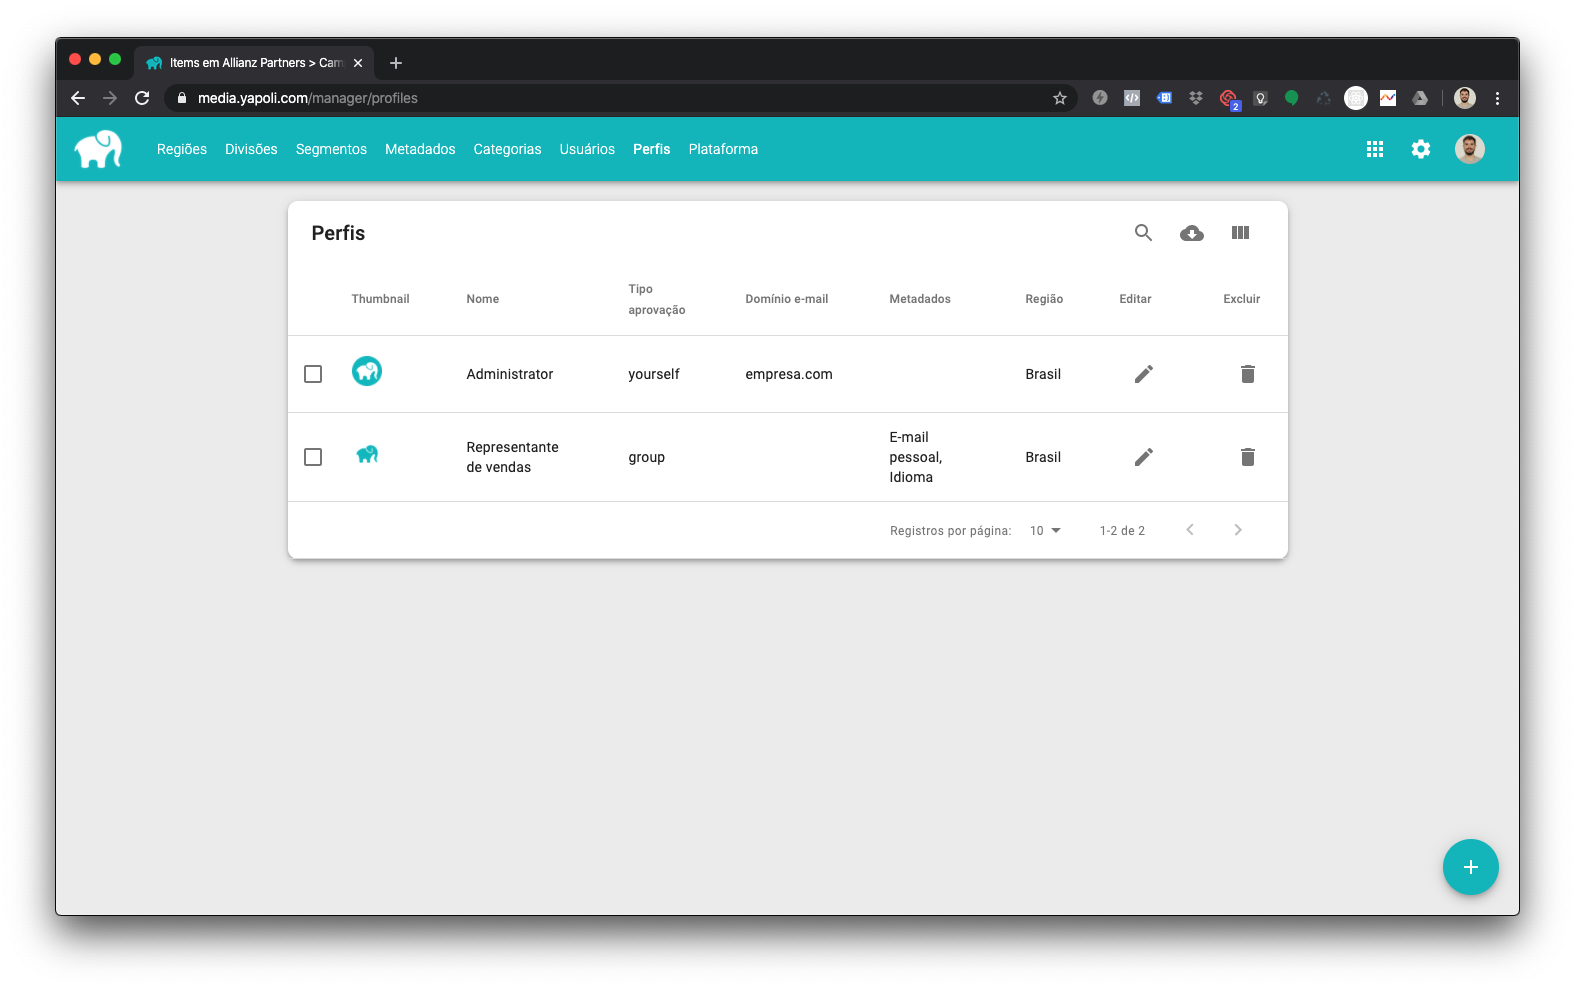Click the Região column header
Image resolution: width=1575 pixels, height=989 pixels.
1044,299
